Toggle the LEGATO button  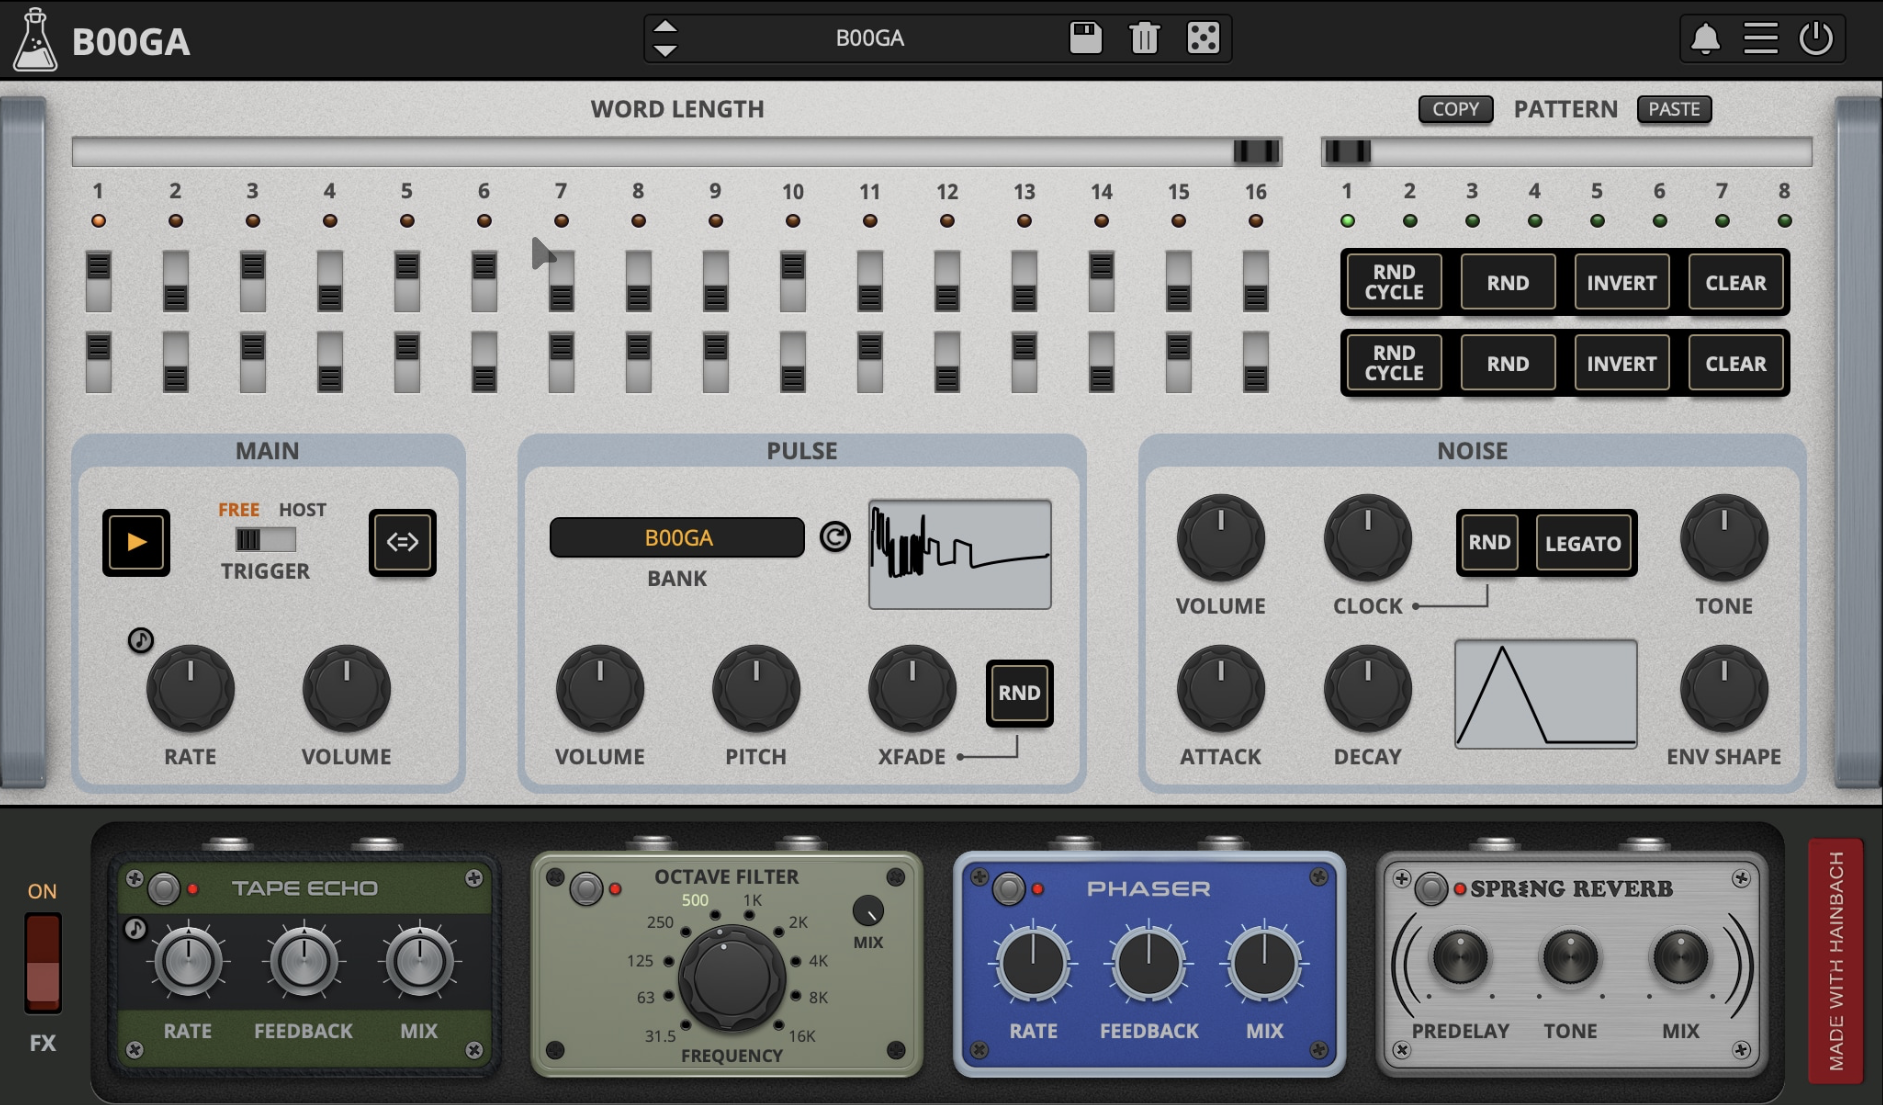[x=1583, y=543]
